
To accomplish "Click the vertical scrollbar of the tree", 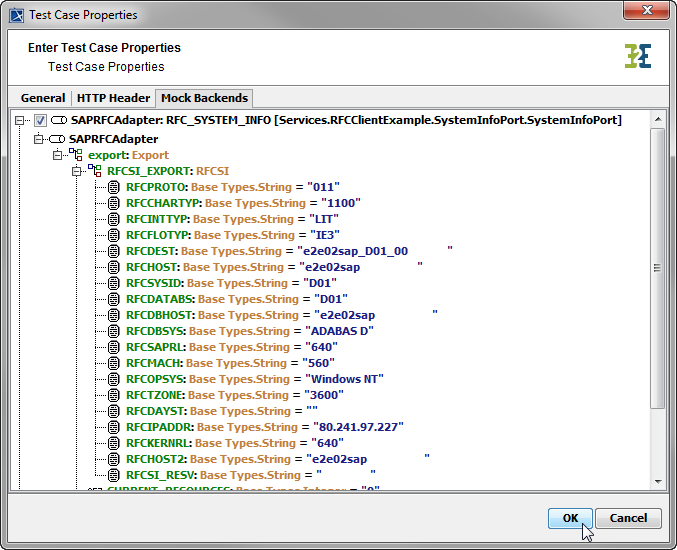I will pos(657,270).
